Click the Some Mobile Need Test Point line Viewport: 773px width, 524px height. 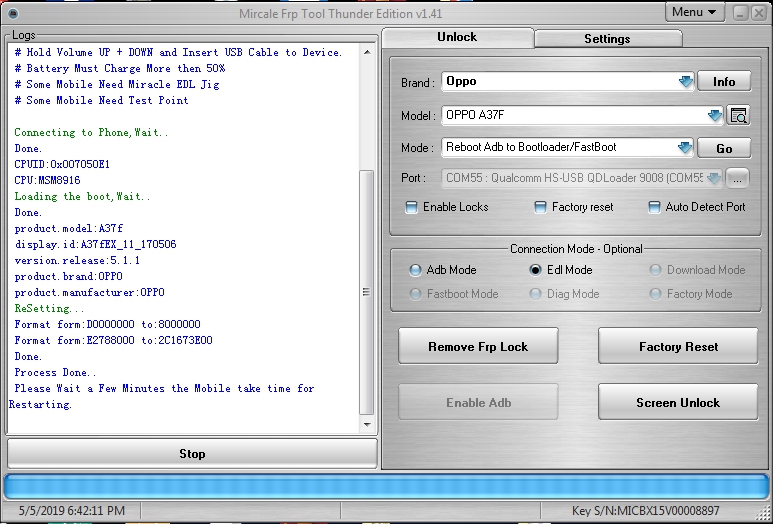pos(101,100)
